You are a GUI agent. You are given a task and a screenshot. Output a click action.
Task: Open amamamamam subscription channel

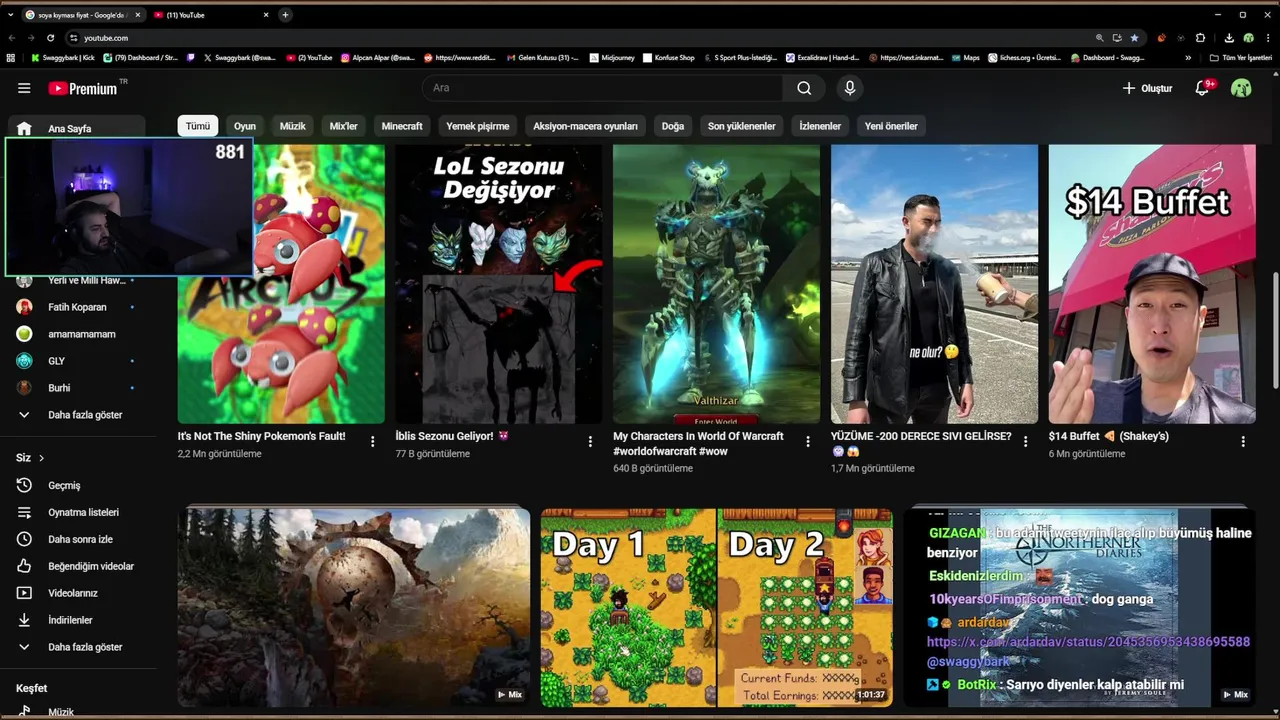coord(79,334)
